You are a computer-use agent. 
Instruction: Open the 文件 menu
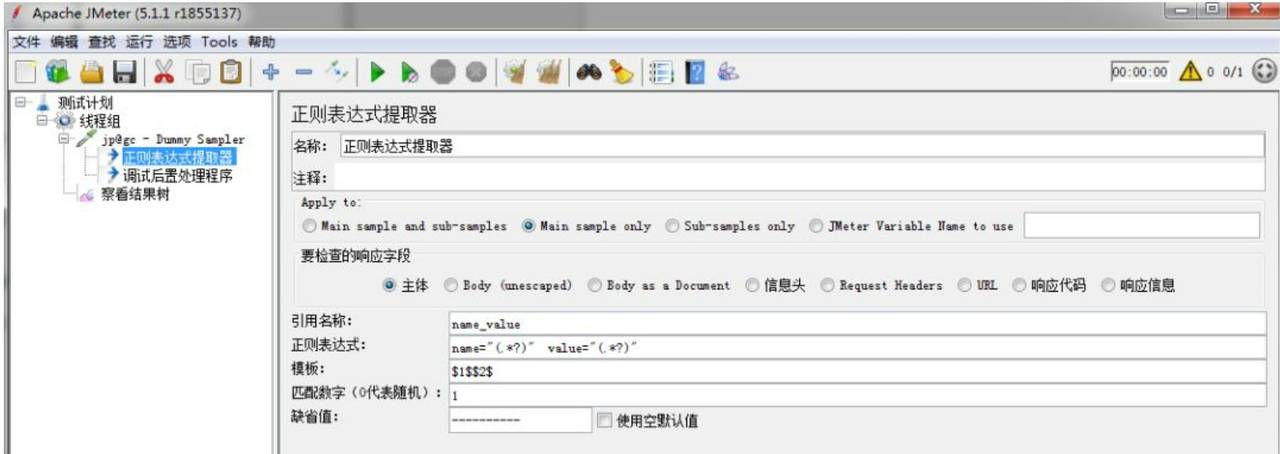click(x=27, y=42)
